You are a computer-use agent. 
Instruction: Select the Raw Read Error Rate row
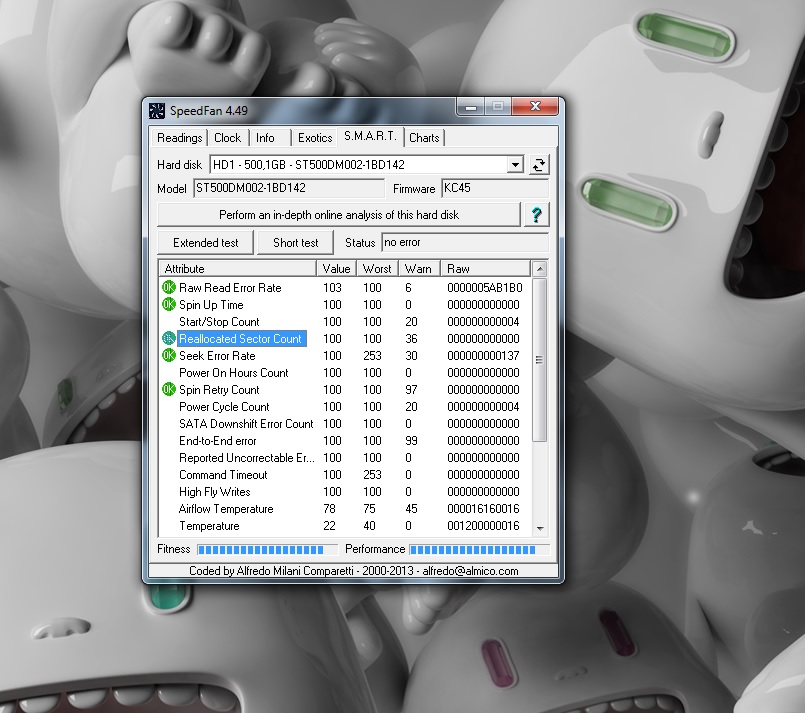pos(344,287)
